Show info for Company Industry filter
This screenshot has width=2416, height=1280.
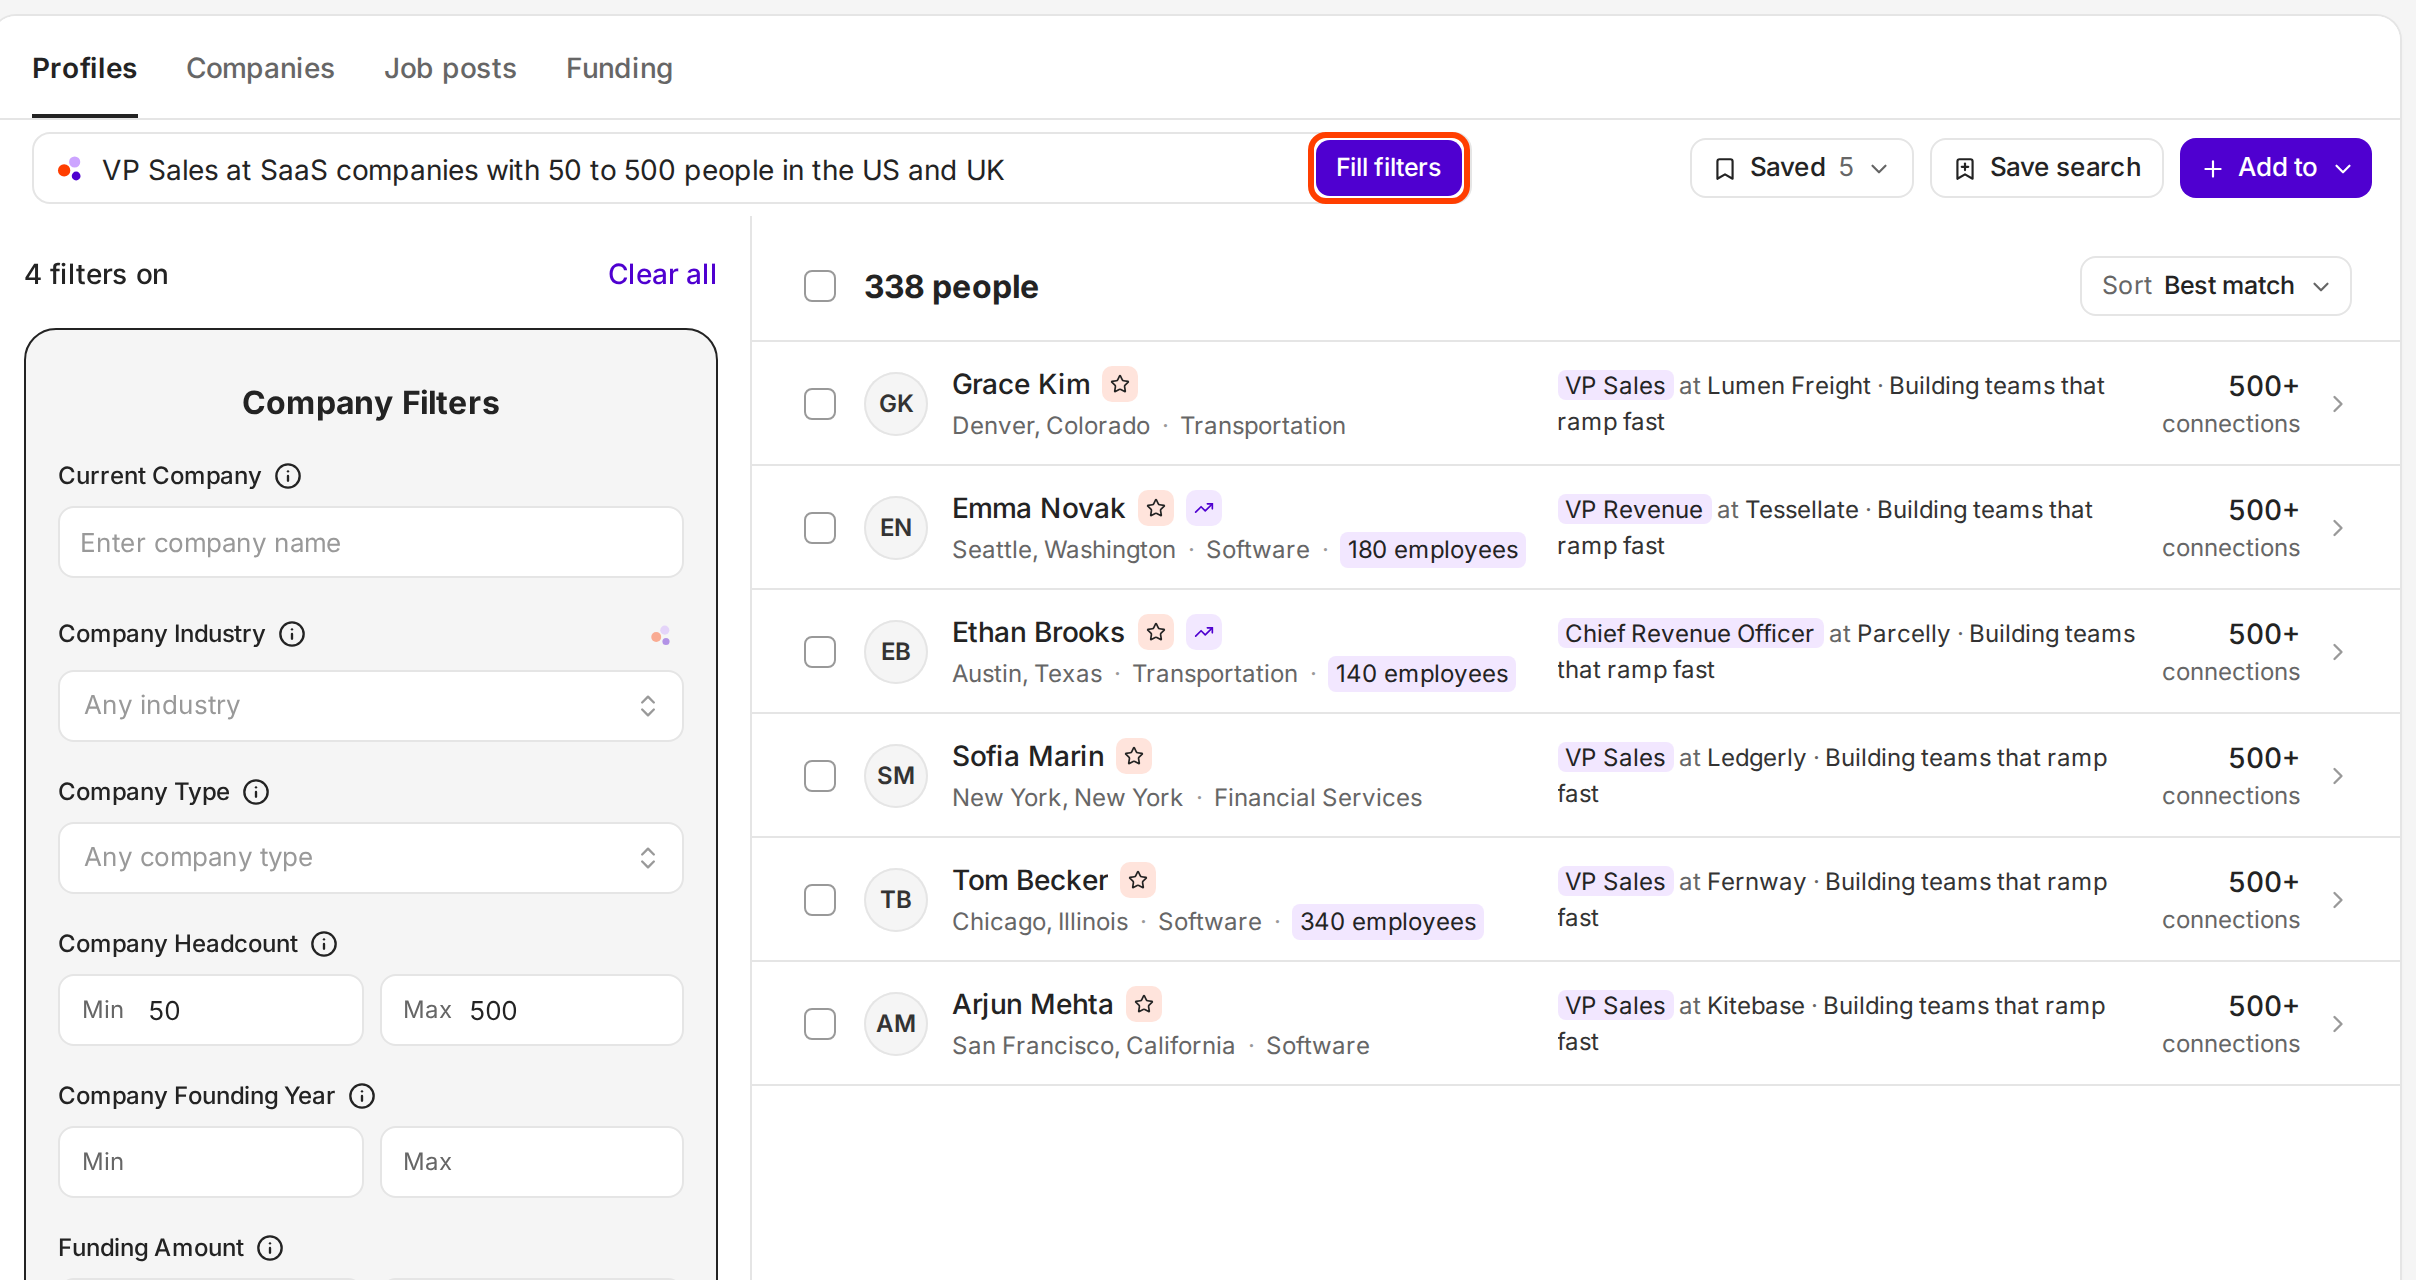point(292,634)
